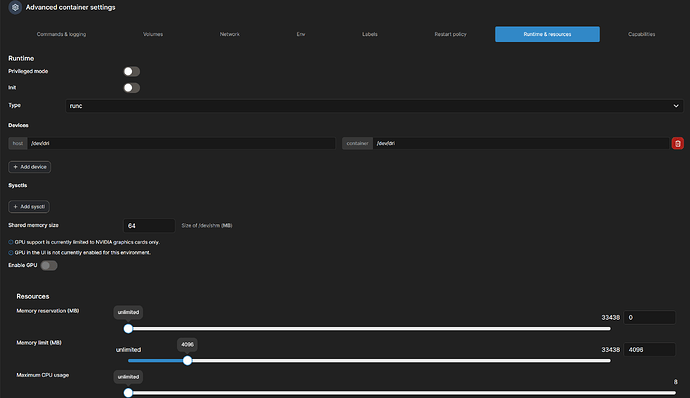Click the Advanced container settings gear icon

(15, 7)
